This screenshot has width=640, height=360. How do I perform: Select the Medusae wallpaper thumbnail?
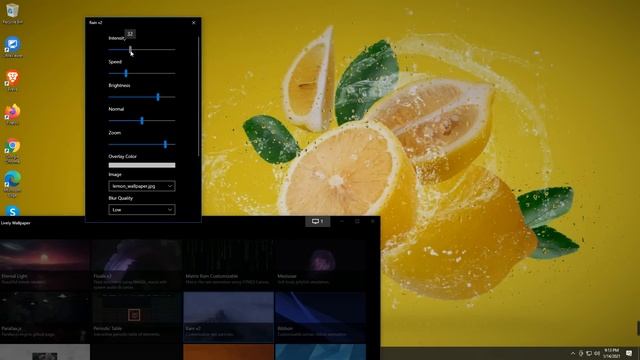[x=320, y=264]
